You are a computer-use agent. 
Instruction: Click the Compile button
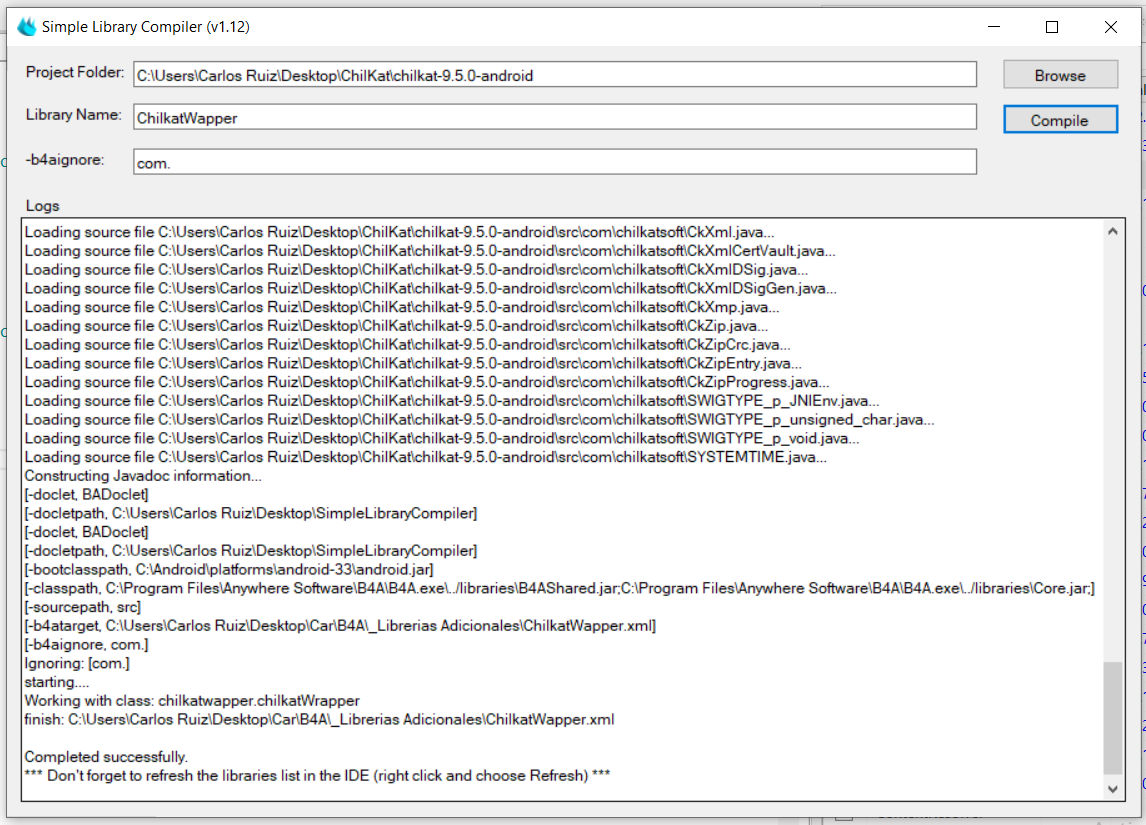click(x=1060, y=120)
